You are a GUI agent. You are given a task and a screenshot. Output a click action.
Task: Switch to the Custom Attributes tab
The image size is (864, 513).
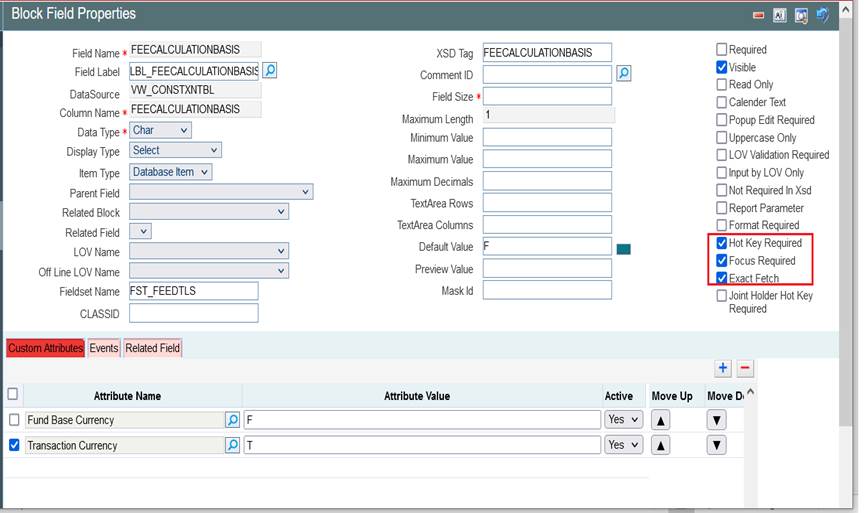[x=45, y=348]
